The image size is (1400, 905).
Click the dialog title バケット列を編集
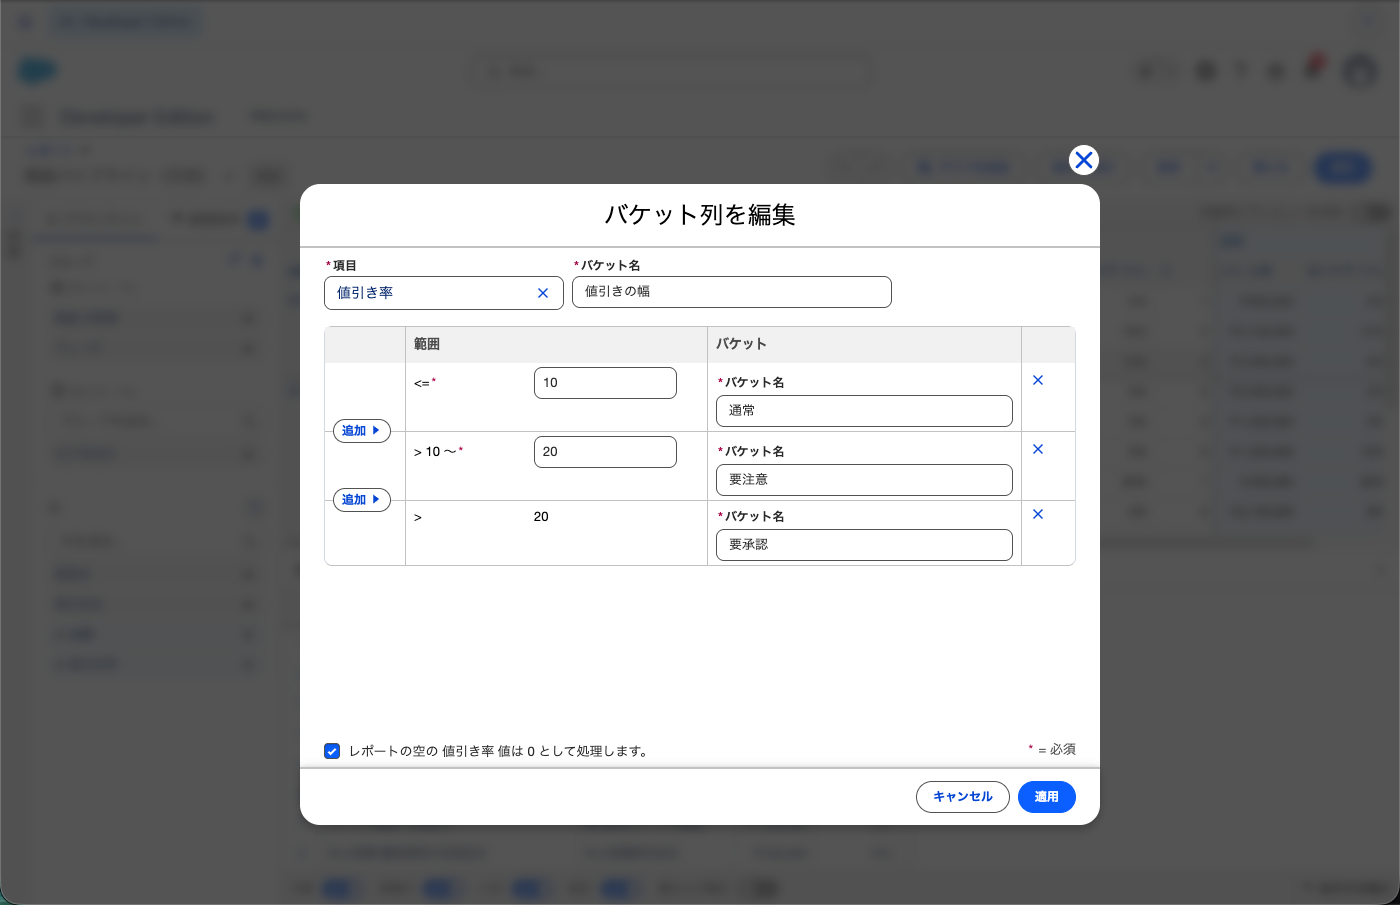(700, 215)
